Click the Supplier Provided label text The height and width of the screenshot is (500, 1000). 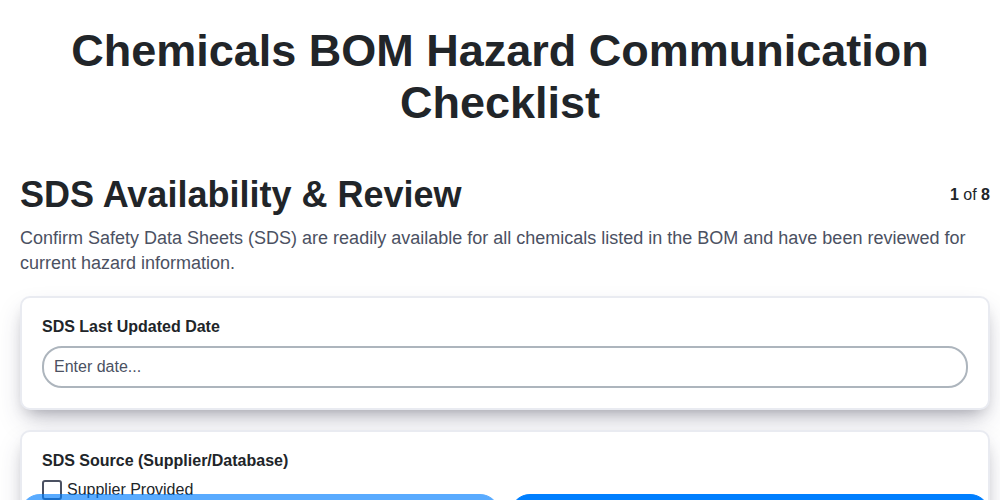[130, 489]
